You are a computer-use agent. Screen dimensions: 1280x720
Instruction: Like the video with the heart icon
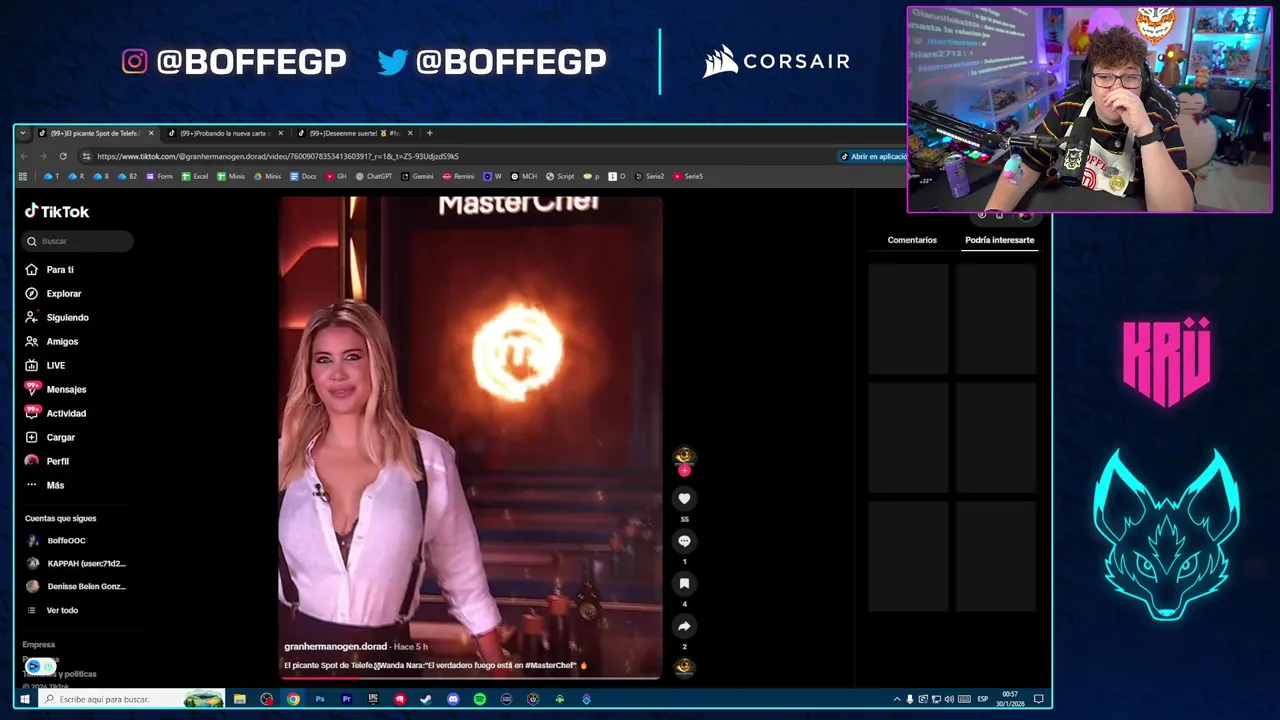pyautogui.click(x=684, y=498)
